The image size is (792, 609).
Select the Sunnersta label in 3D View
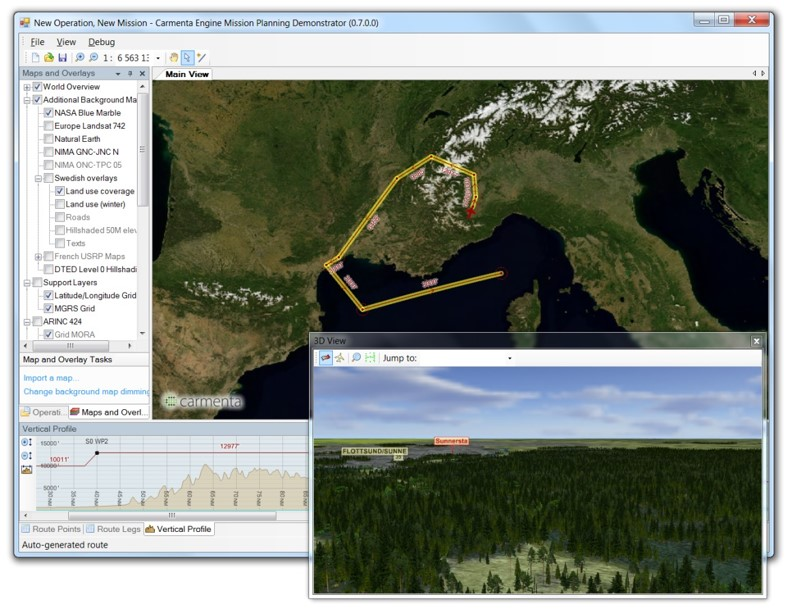point(452,441)
